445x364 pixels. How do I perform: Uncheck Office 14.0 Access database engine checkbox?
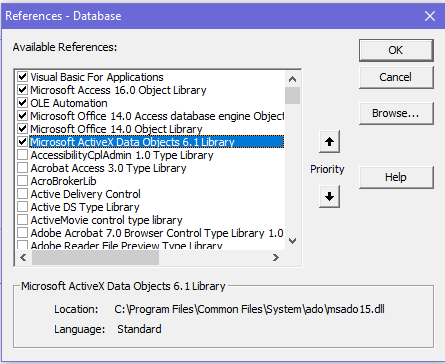pos(22,116)
